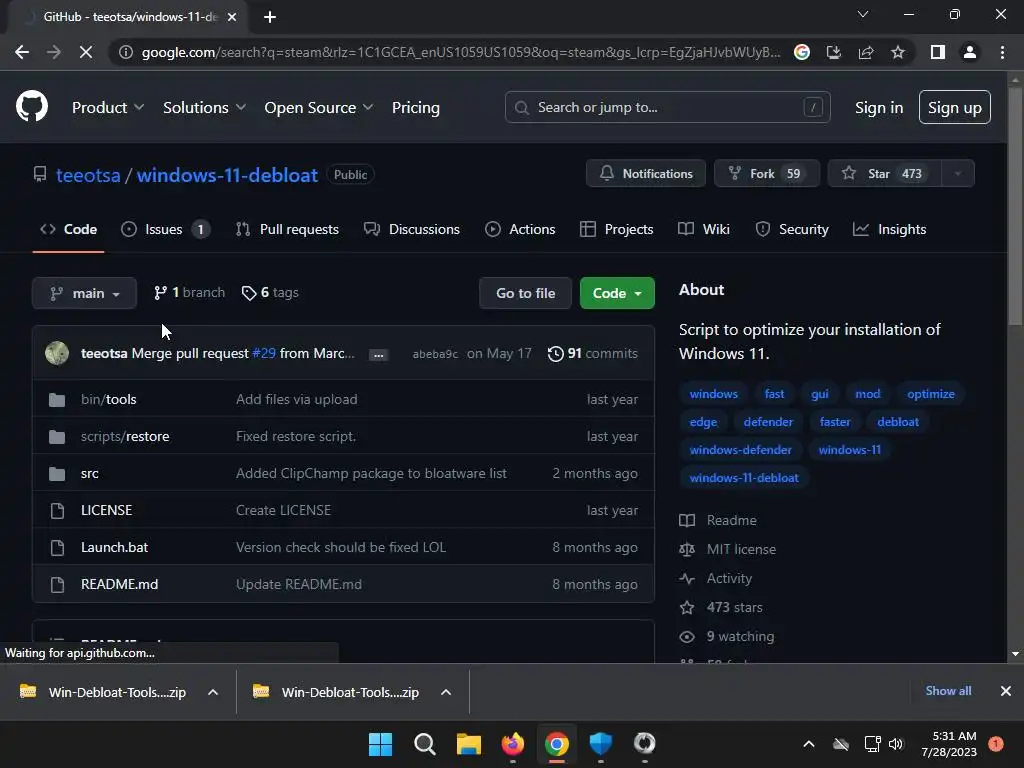Screen dimensions: 1024x768
Task: Open the GitHub home logo
Action: [32, 107]
